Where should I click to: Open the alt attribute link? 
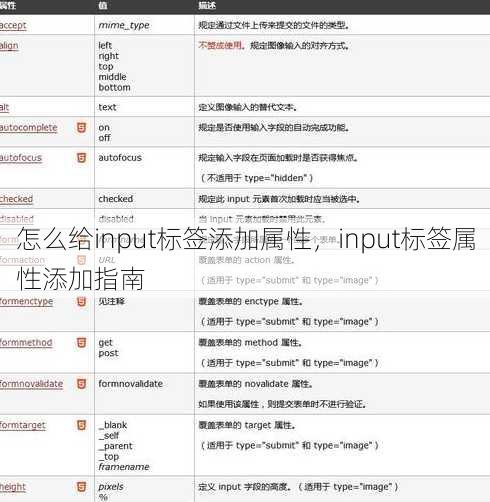pyautogui.click(x=5, y=107)
